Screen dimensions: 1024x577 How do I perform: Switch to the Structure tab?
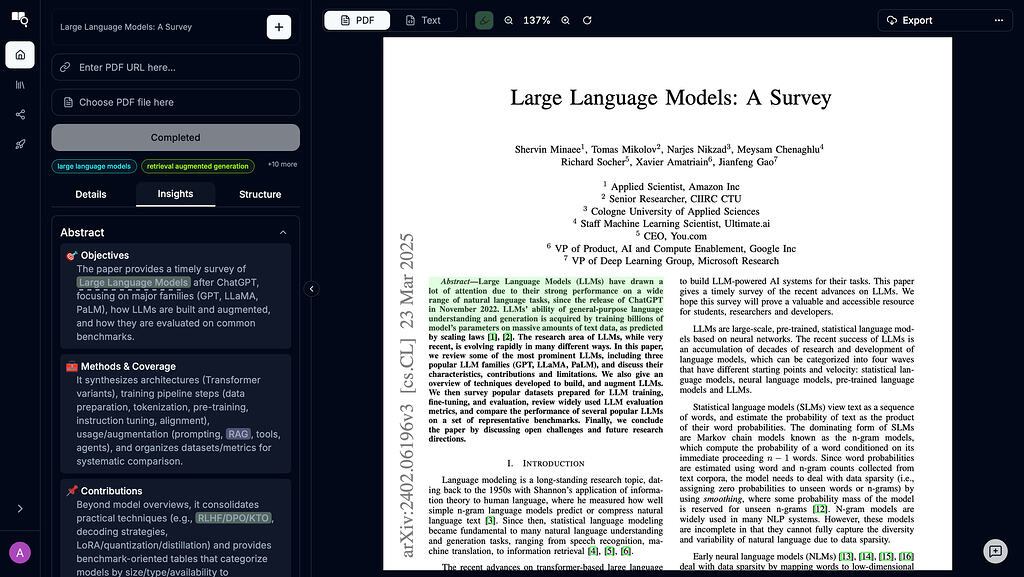[260, 195]
